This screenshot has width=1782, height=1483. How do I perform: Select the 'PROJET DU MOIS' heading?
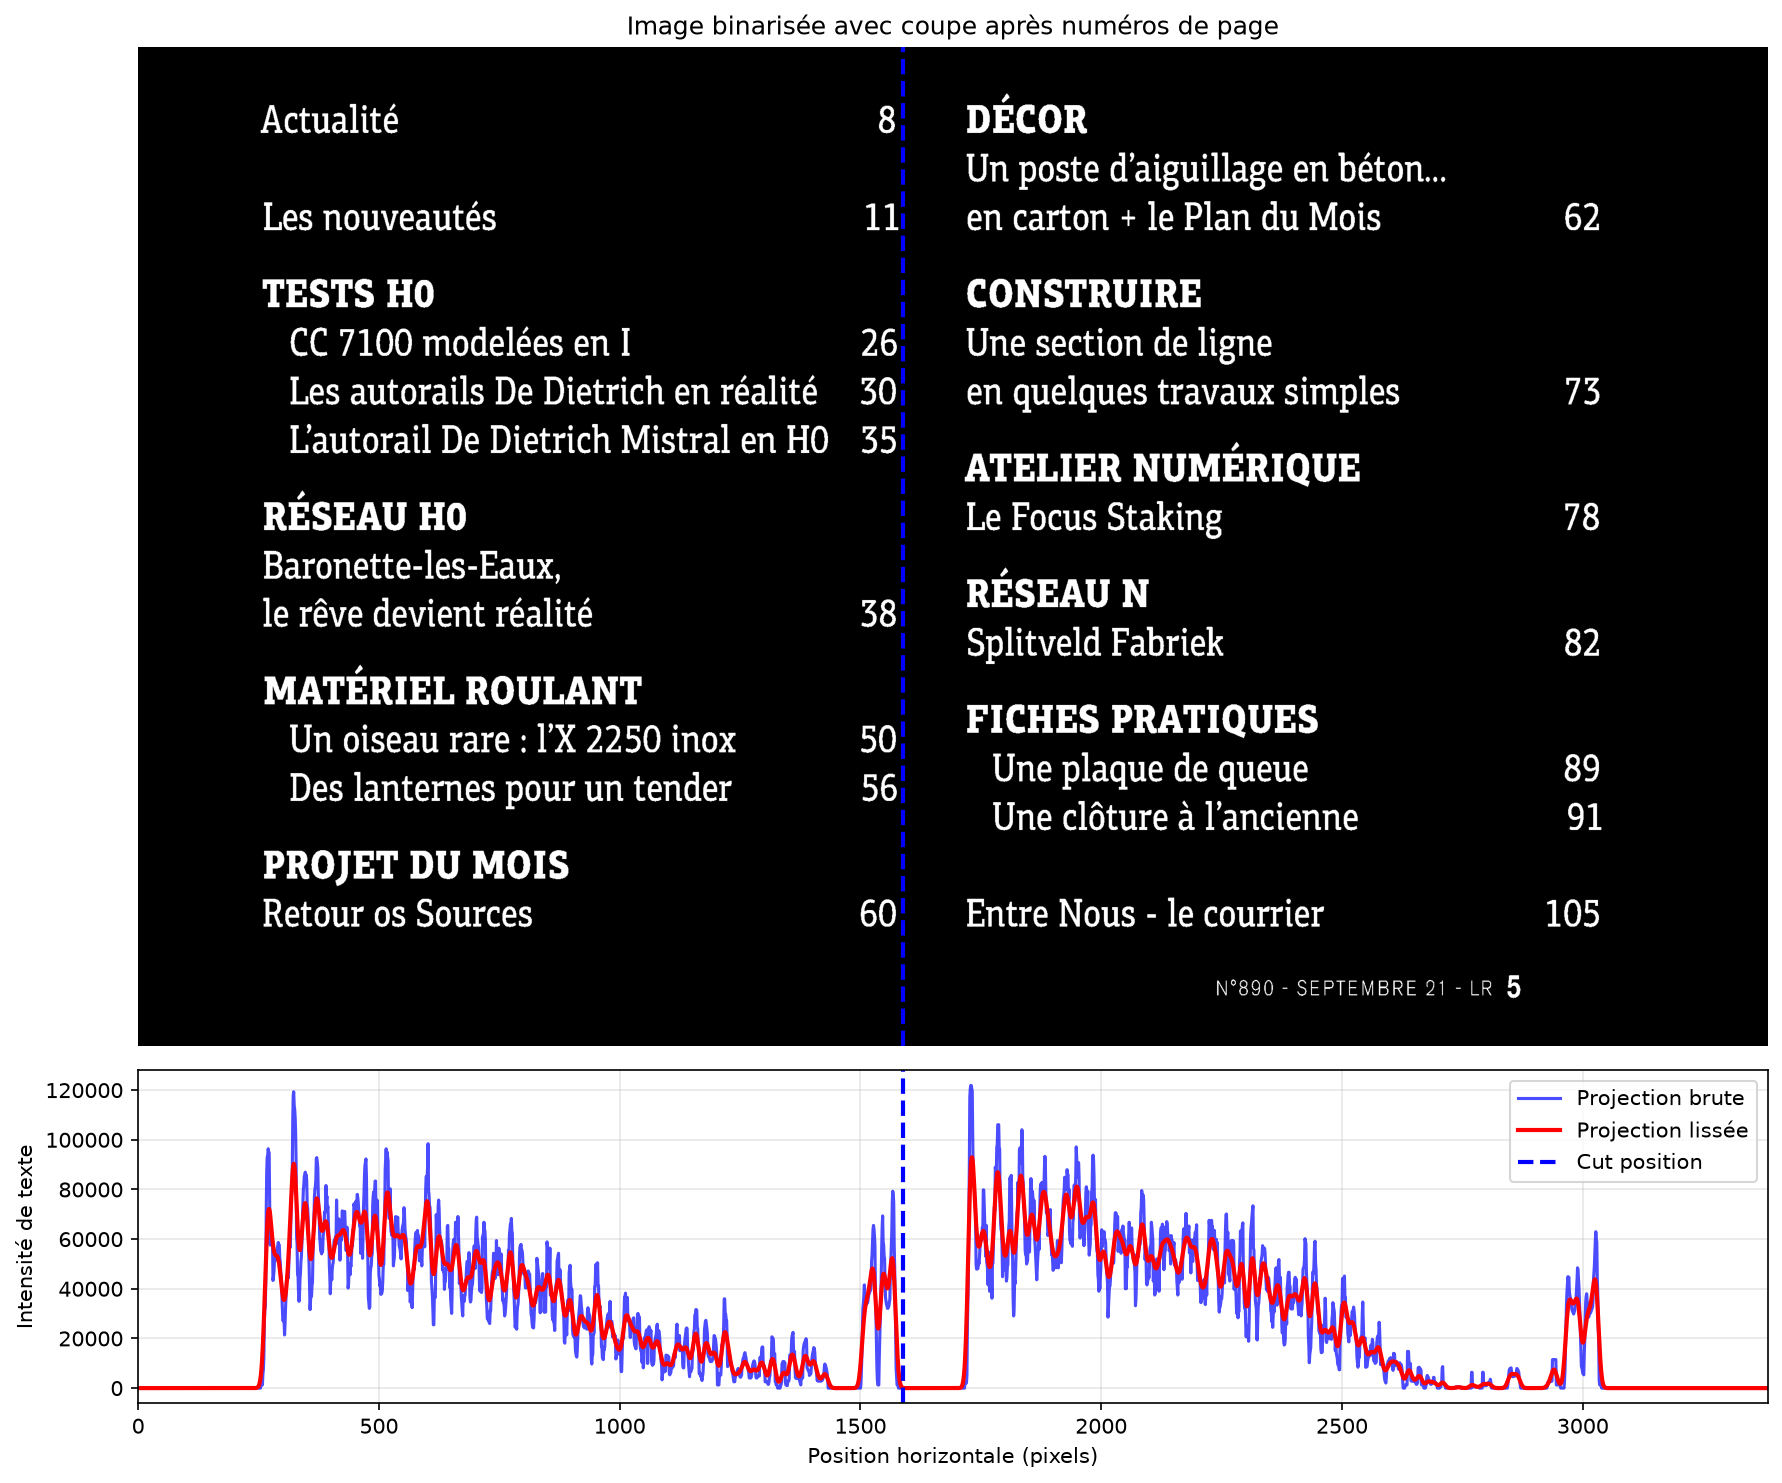(416, 865)
